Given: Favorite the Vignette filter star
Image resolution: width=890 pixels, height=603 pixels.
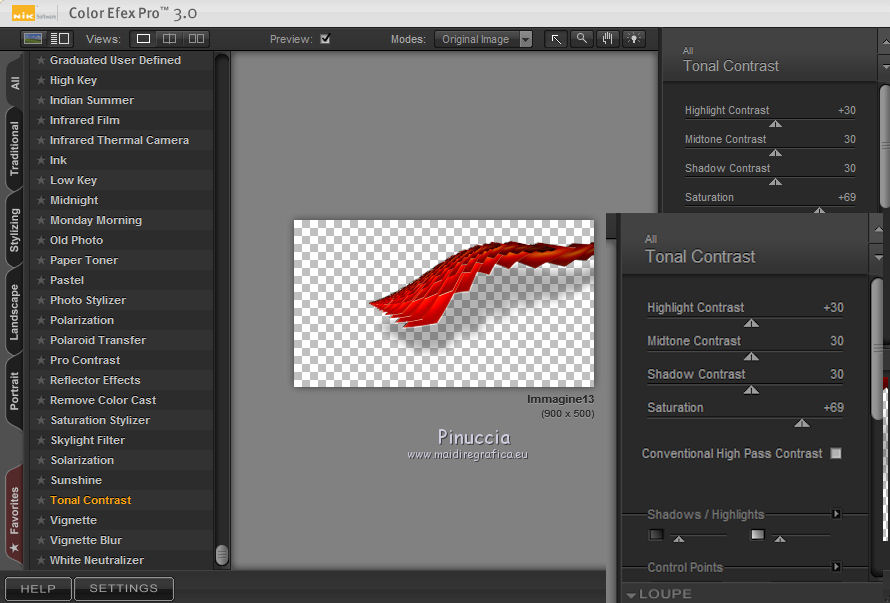Looking at the screenshot, I should (x=41, y=520).
